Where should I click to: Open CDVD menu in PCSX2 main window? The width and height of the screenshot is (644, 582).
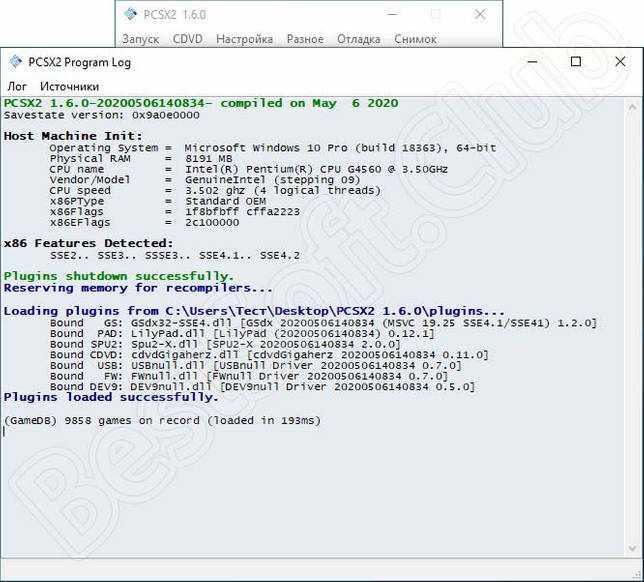(188, 39)
